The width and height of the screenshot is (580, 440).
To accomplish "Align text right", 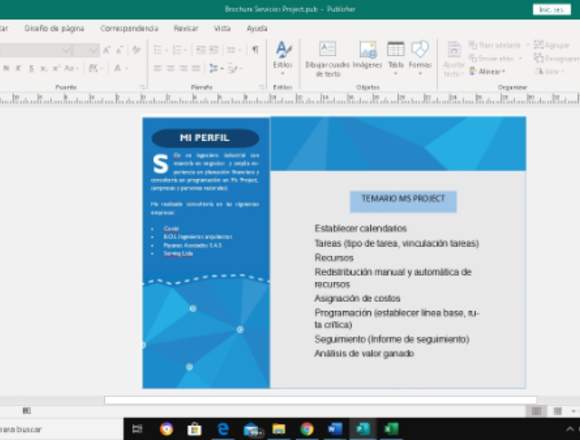I will tap(183, 68).
